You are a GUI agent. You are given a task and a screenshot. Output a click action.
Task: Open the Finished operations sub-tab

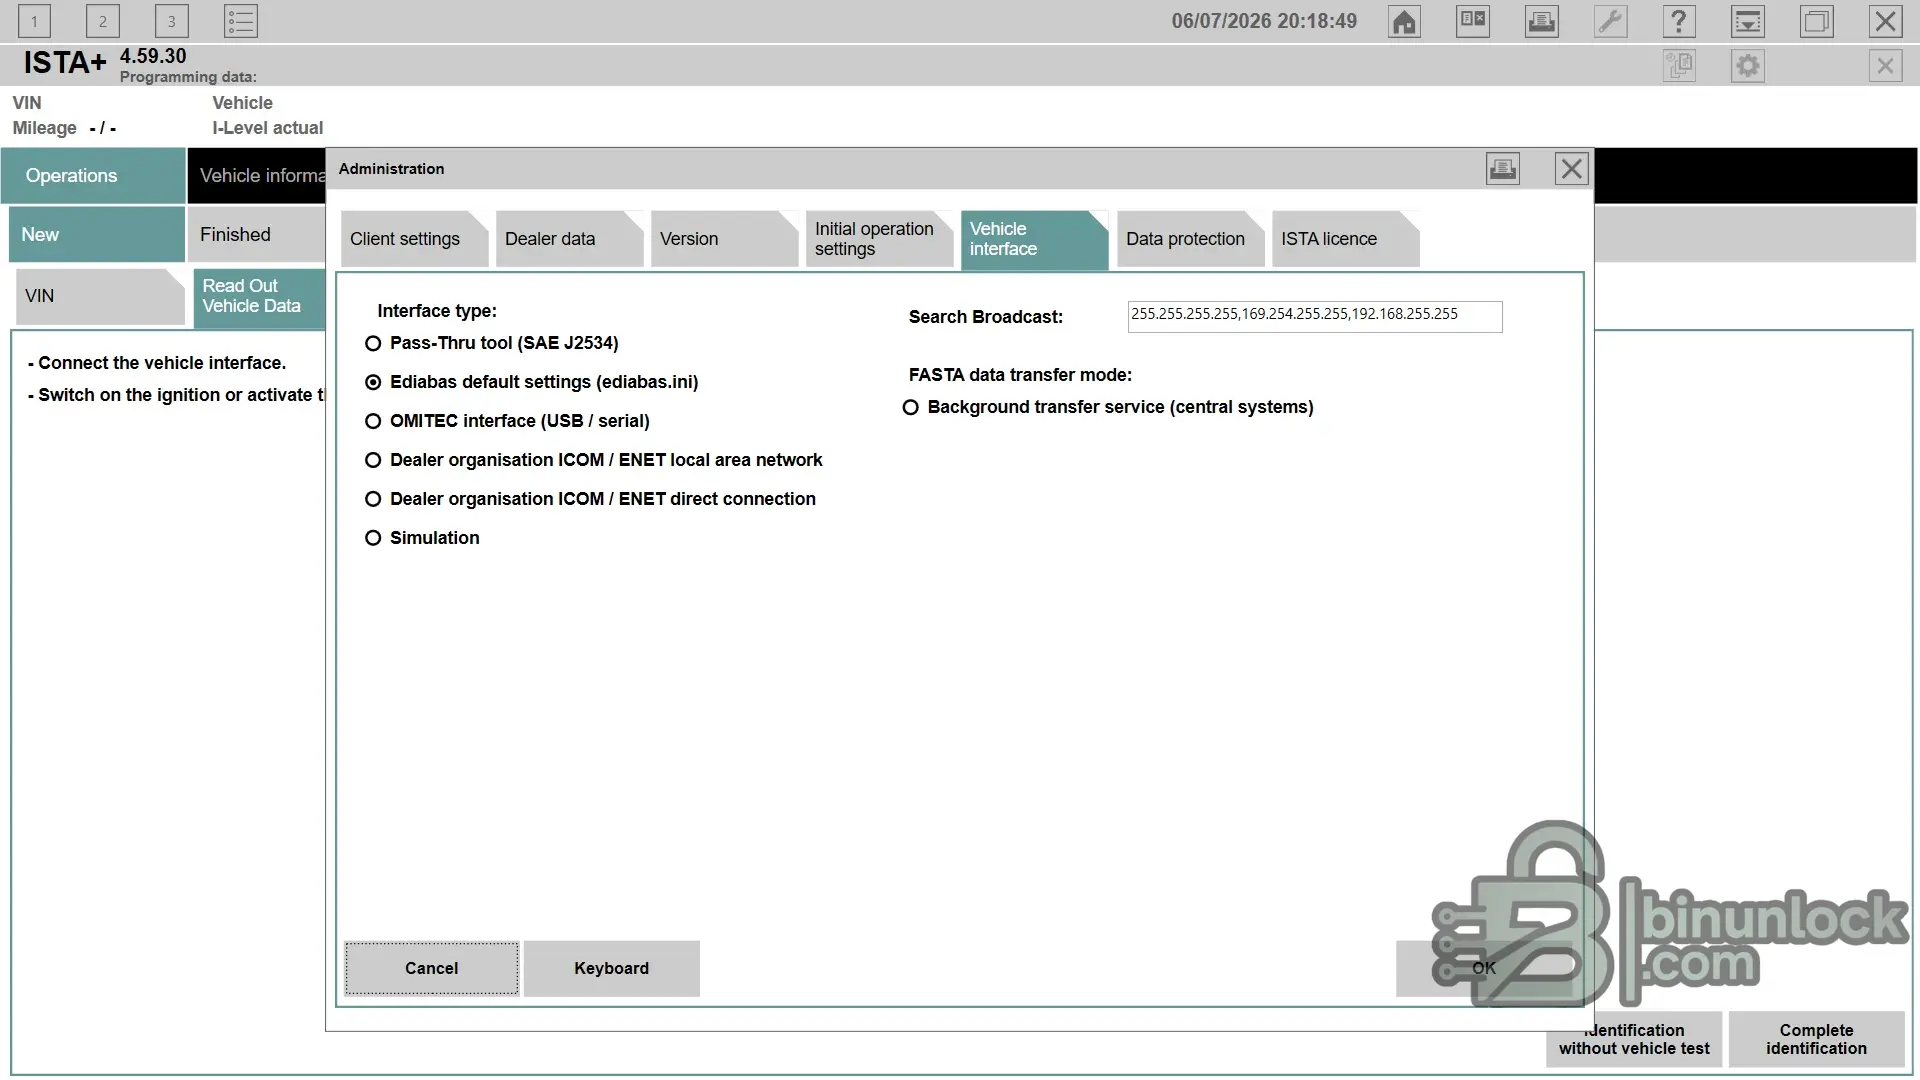[x=257, y=235]
